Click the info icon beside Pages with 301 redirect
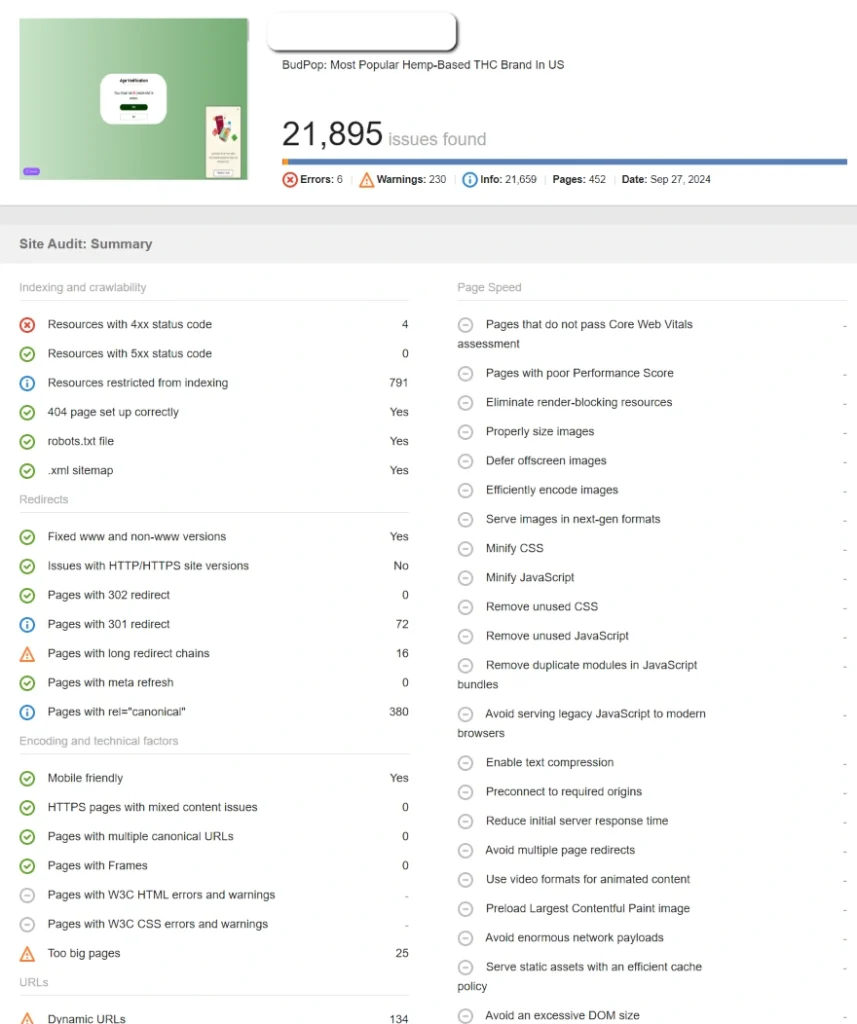857x1024 pixels. pyautogui.click(x=27, y=624)
